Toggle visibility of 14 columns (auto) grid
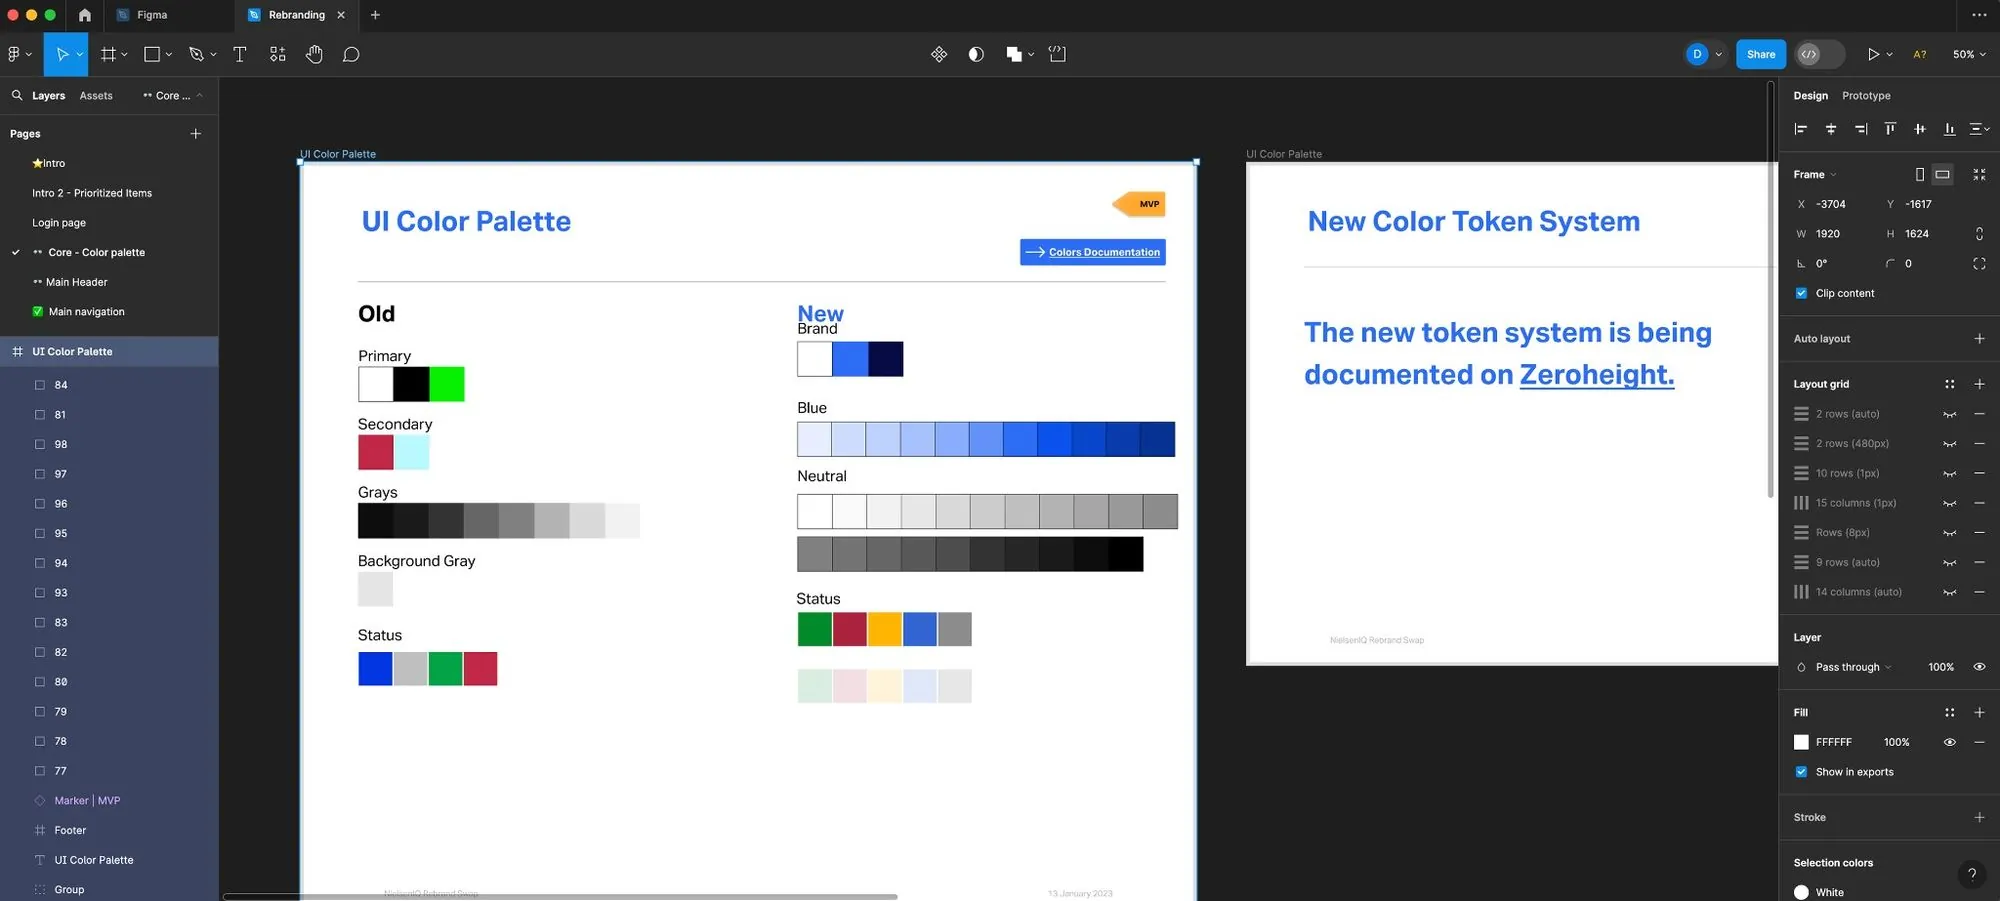The height and width of the screenshot is (901, 2000). (x=1949, y=592)
